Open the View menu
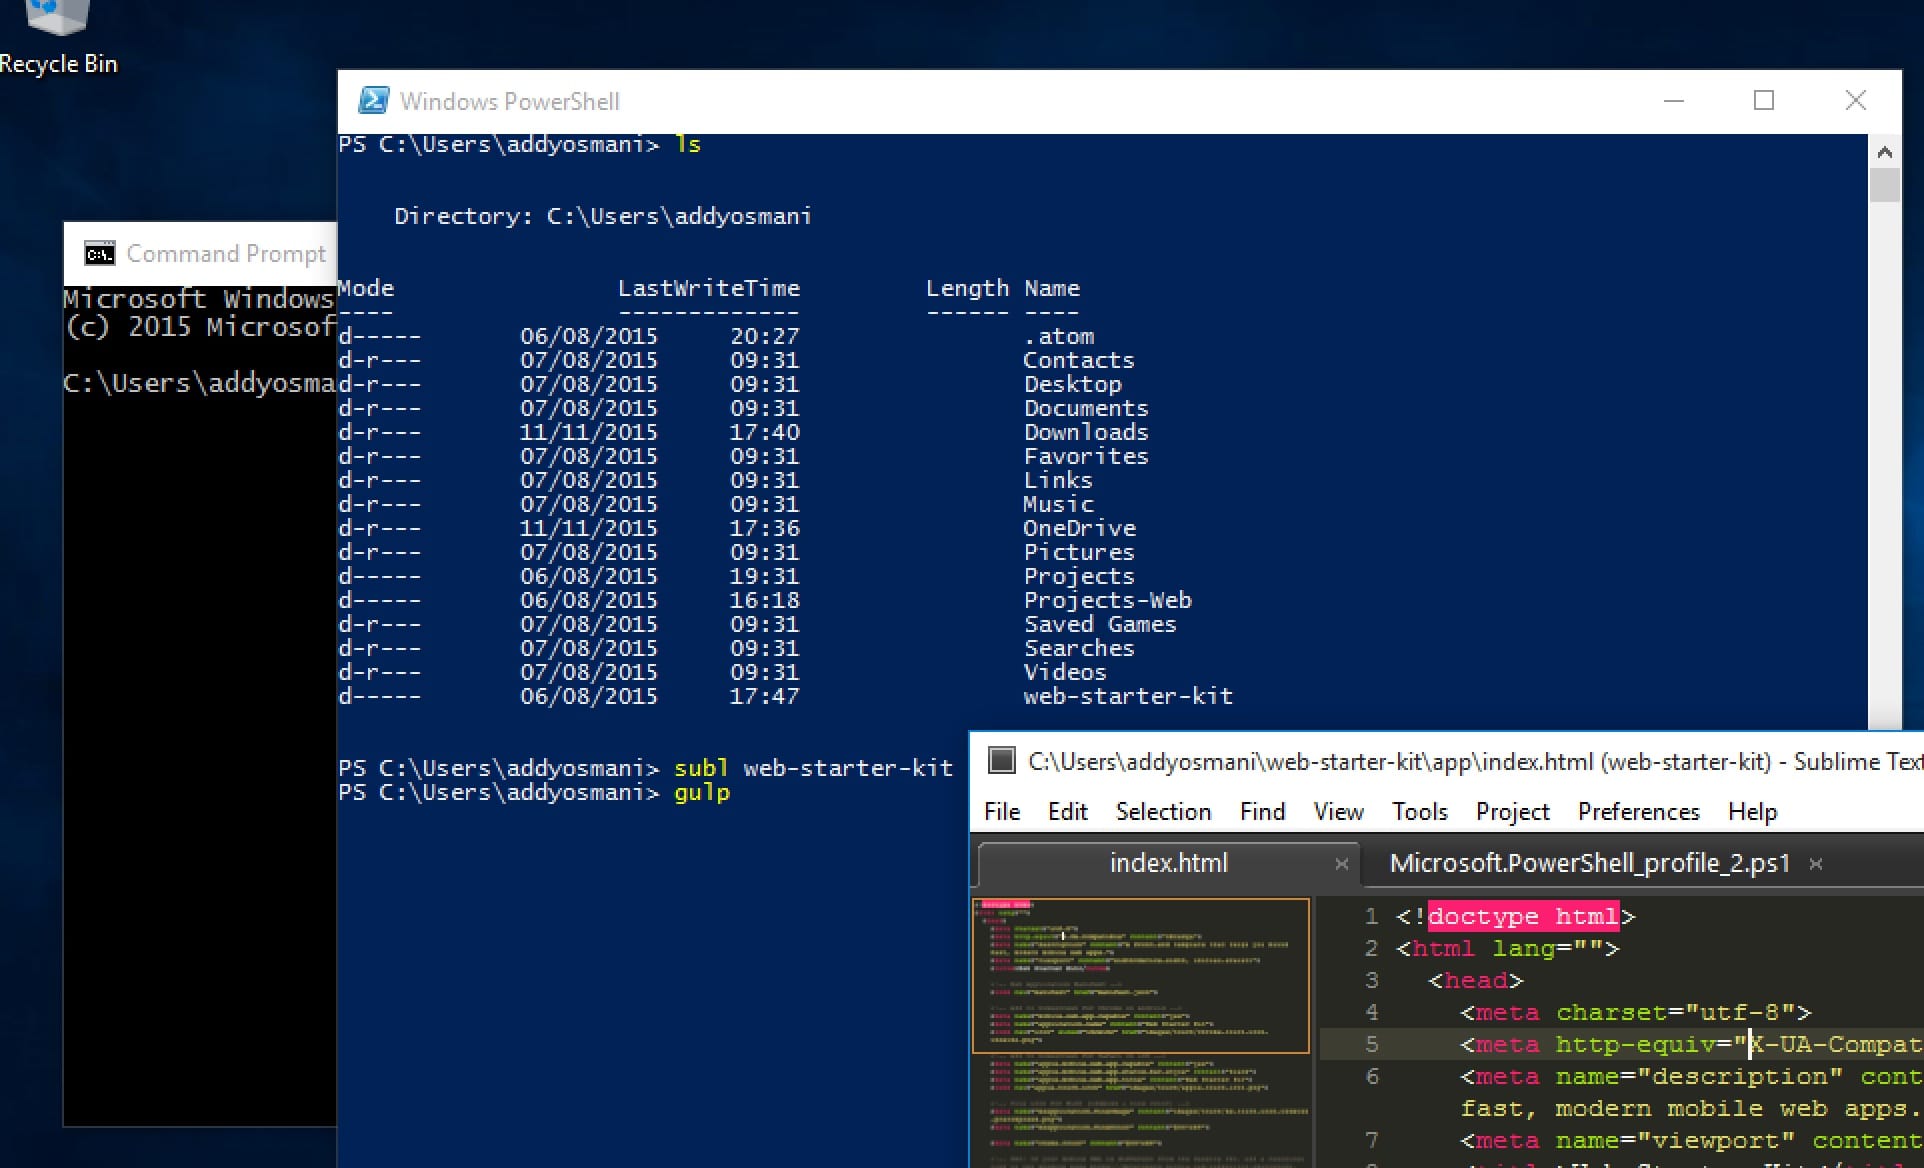 [1337, 812]
